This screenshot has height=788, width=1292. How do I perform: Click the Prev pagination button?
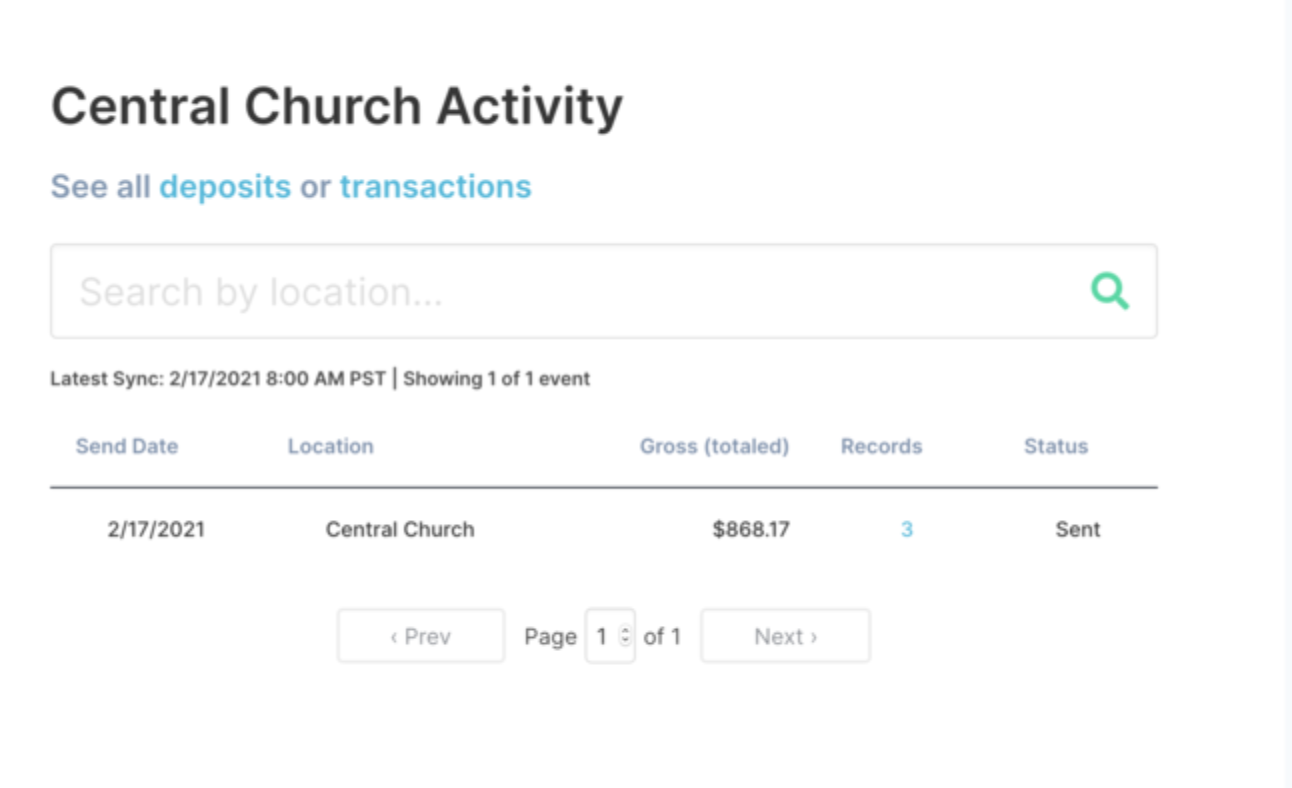420,635
